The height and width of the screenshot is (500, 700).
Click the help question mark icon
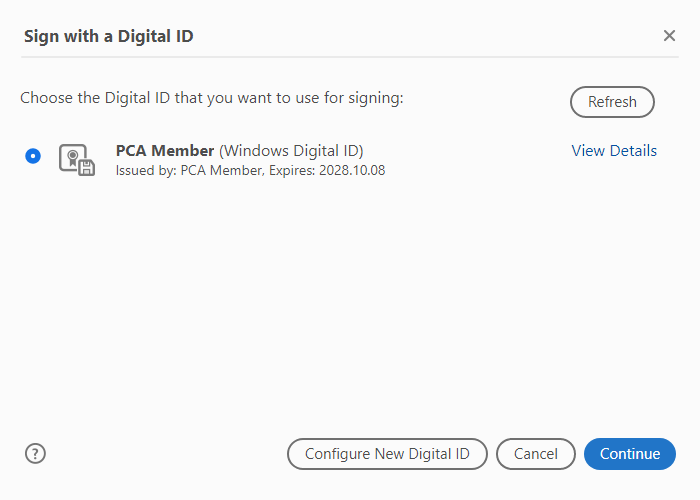coord(36,453)
